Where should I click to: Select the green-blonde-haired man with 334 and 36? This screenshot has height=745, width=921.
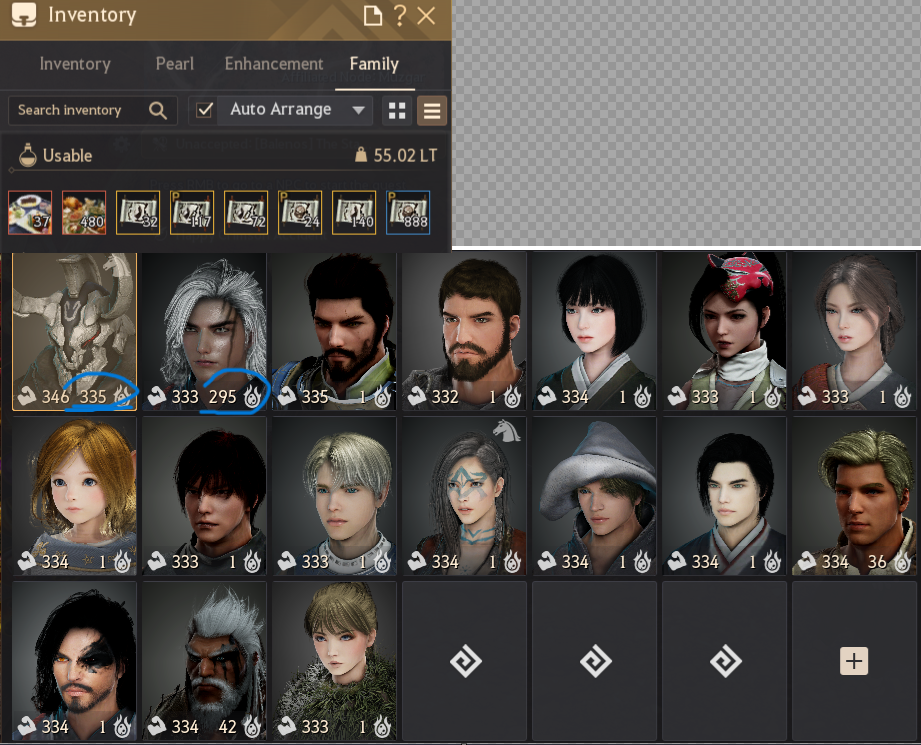(x=855, y=496)
